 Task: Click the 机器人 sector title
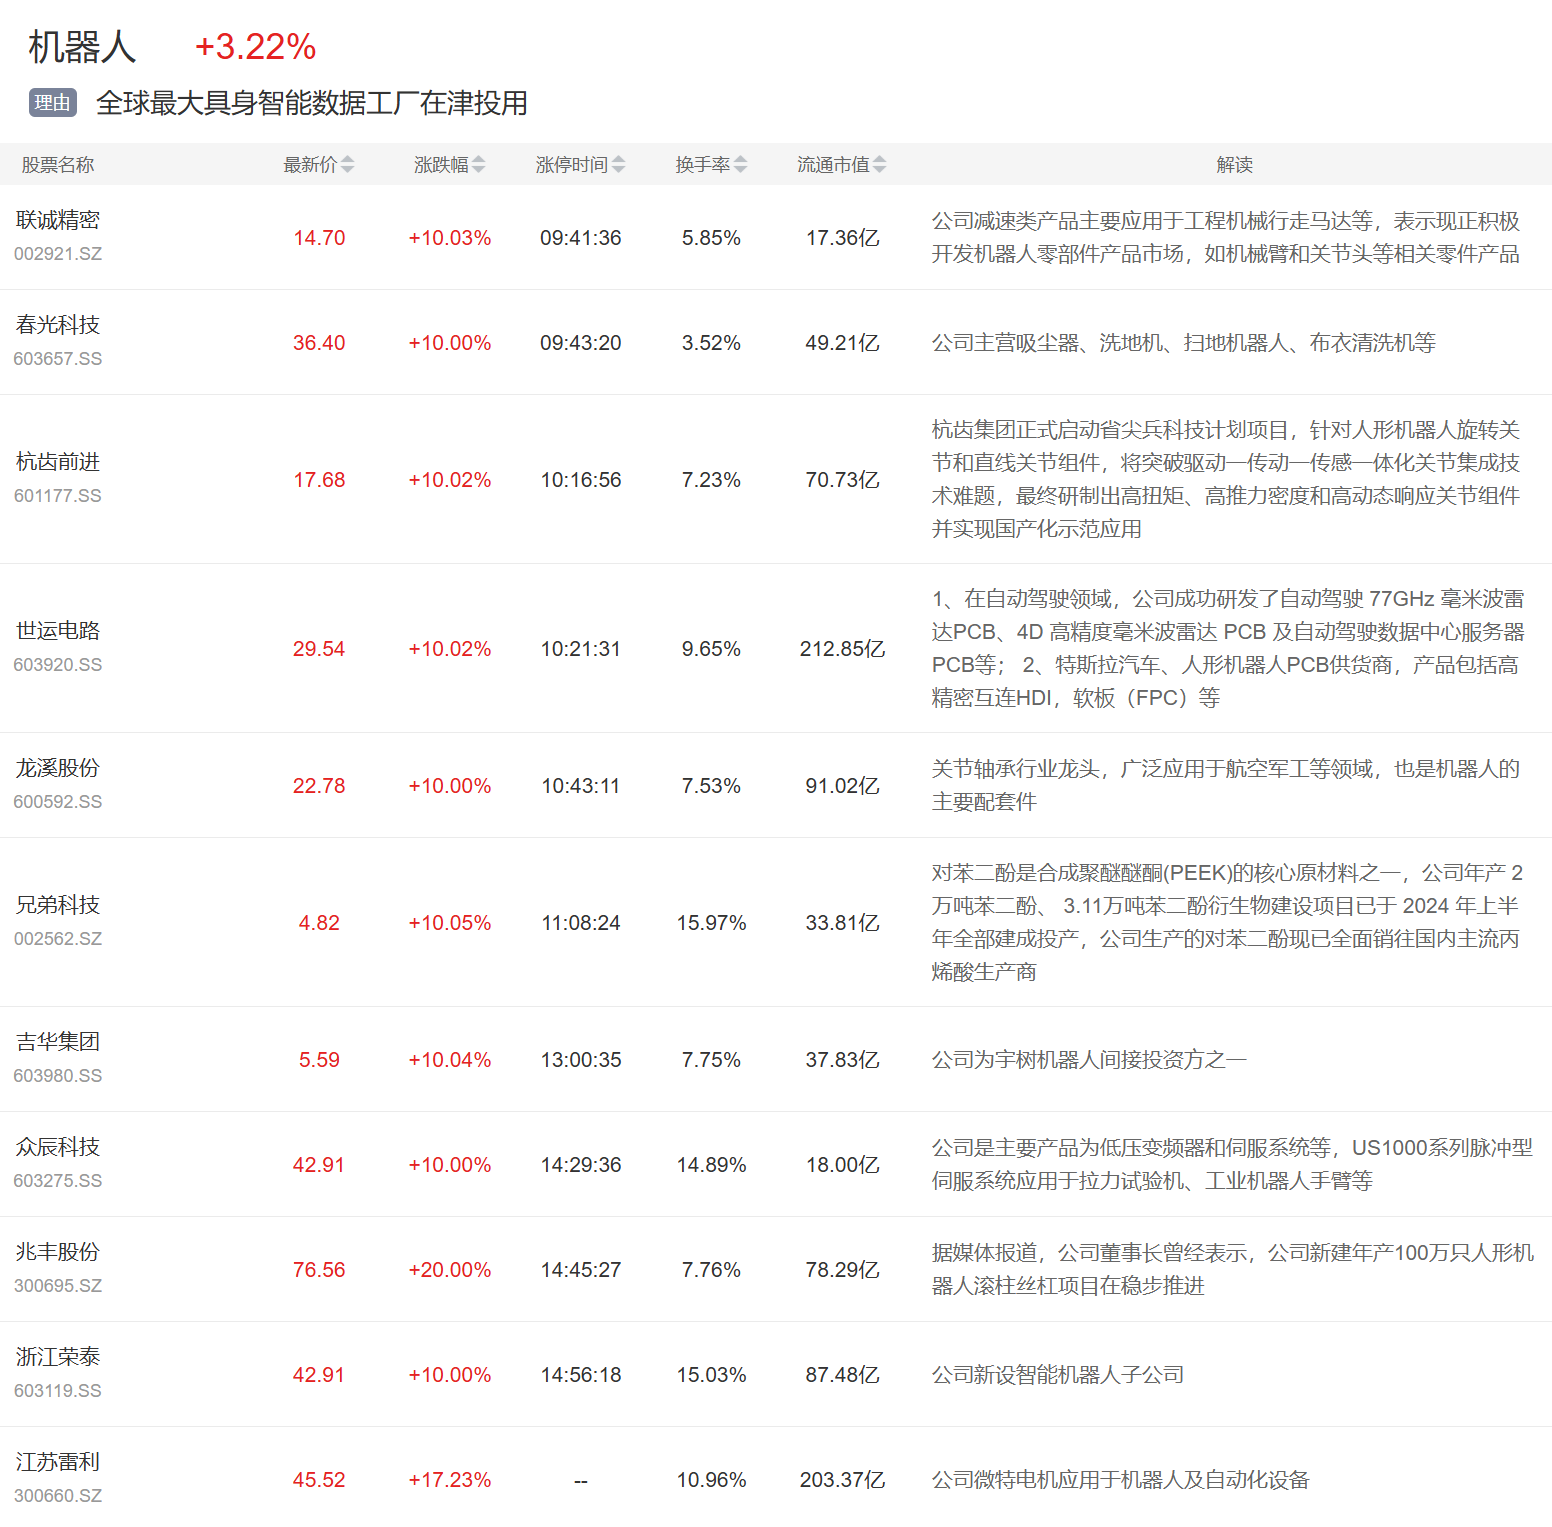(x=82, y=47)
